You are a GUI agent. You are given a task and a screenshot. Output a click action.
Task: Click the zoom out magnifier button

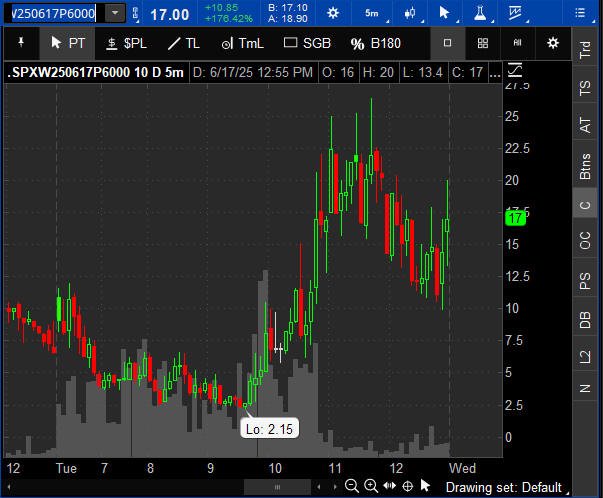click(x=352, y=486)
